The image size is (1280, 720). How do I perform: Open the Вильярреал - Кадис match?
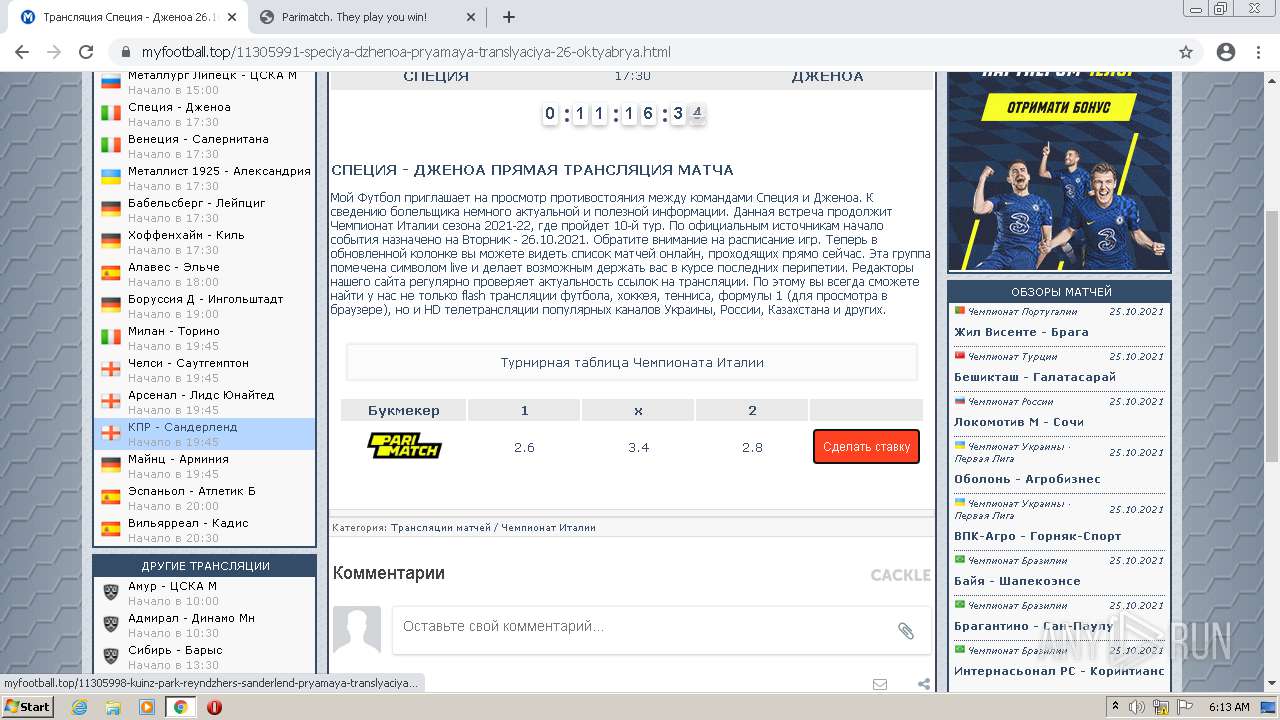click(x=188, y=523)
